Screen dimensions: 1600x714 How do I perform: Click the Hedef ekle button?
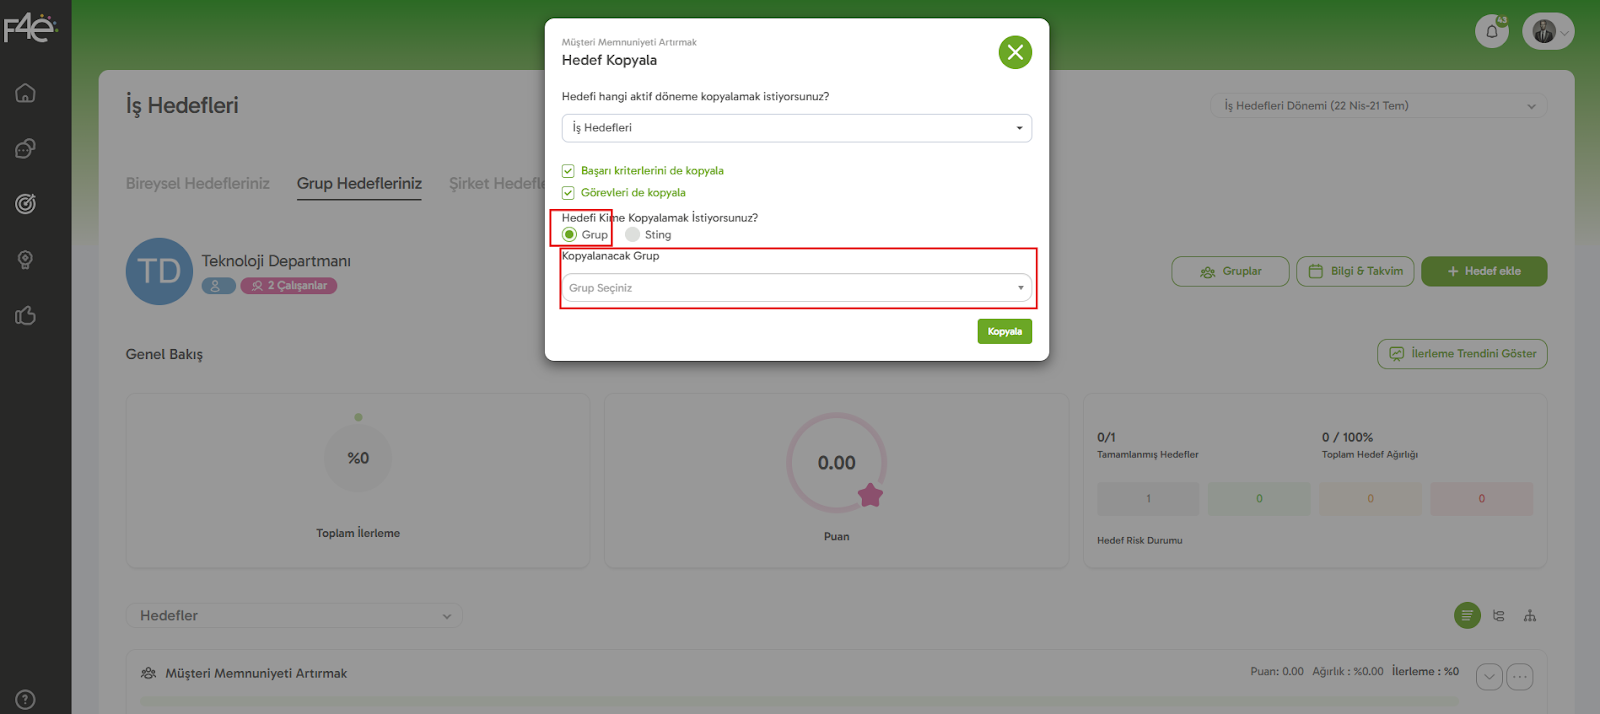[1483, 272]
